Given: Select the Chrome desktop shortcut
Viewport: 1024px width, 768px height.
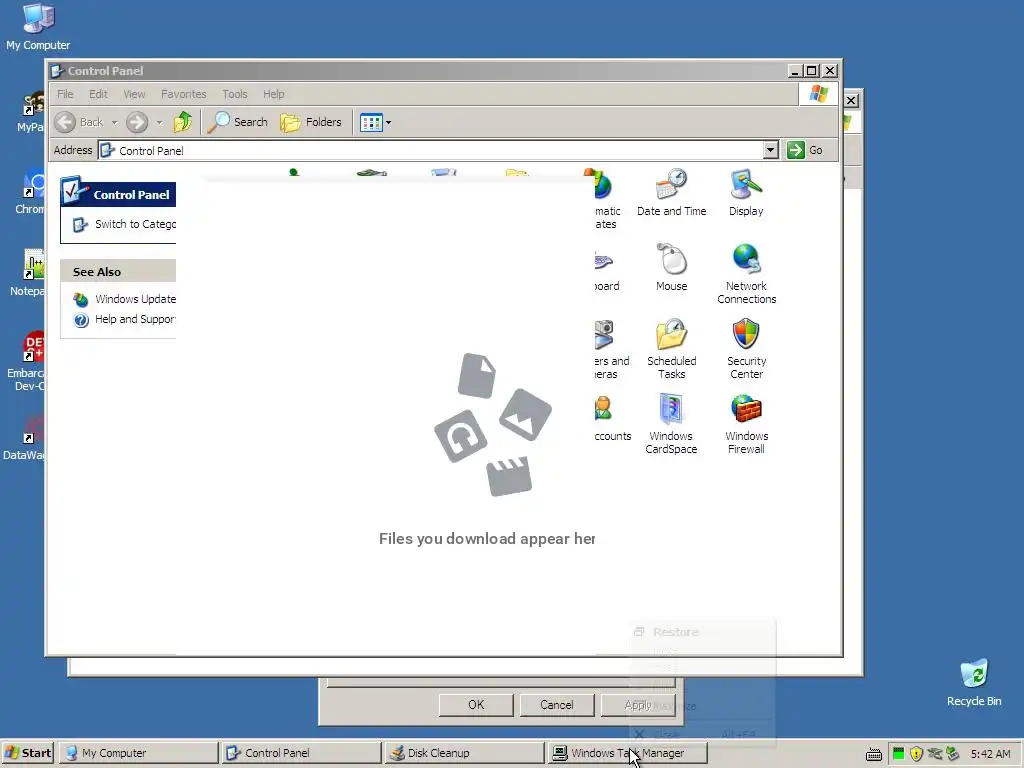Looking at the screenshot, I should click(30, 191).
